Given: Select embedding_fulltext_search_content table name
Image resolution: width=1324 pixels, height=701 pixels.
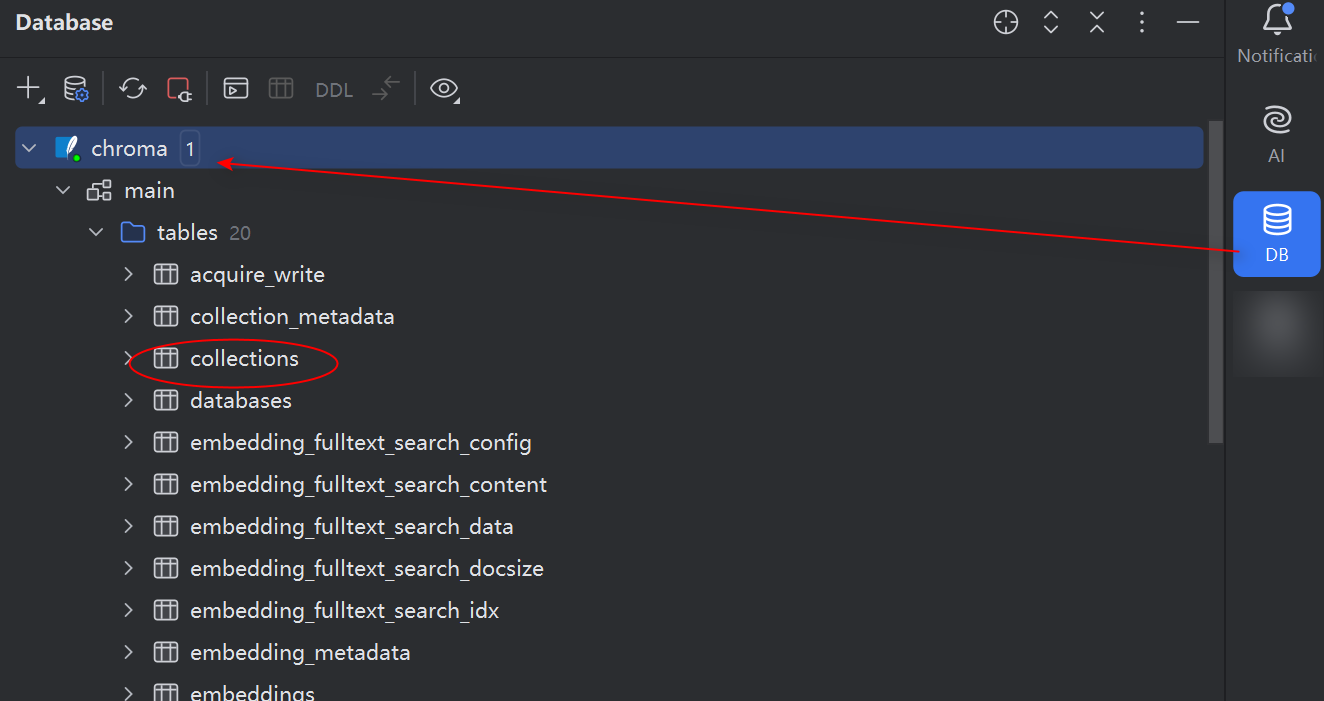Looking at the screenshot, I should 368,484.
